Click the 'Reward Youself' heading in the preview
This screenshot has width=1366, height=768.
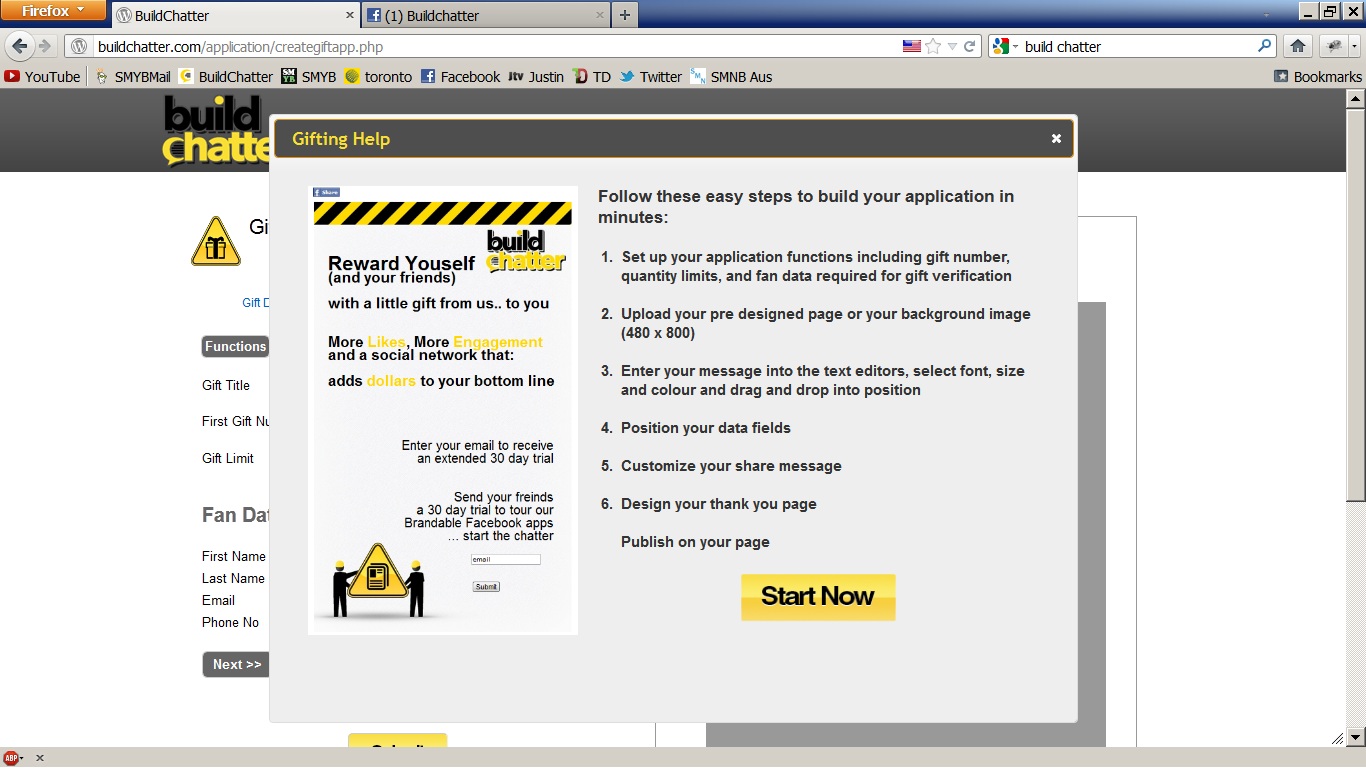tap(402, 264)
